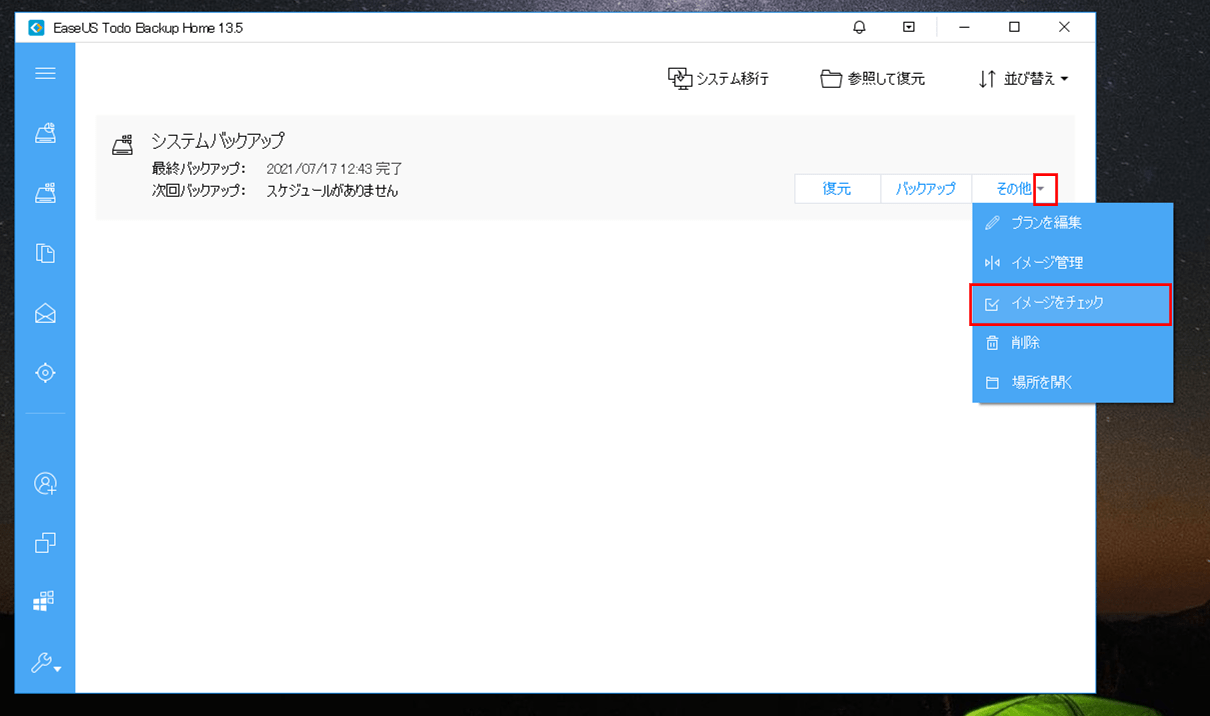The image size is (1210, 716).
Task: Expand the Tools wrench menu
Action: [x=45, y=662]
